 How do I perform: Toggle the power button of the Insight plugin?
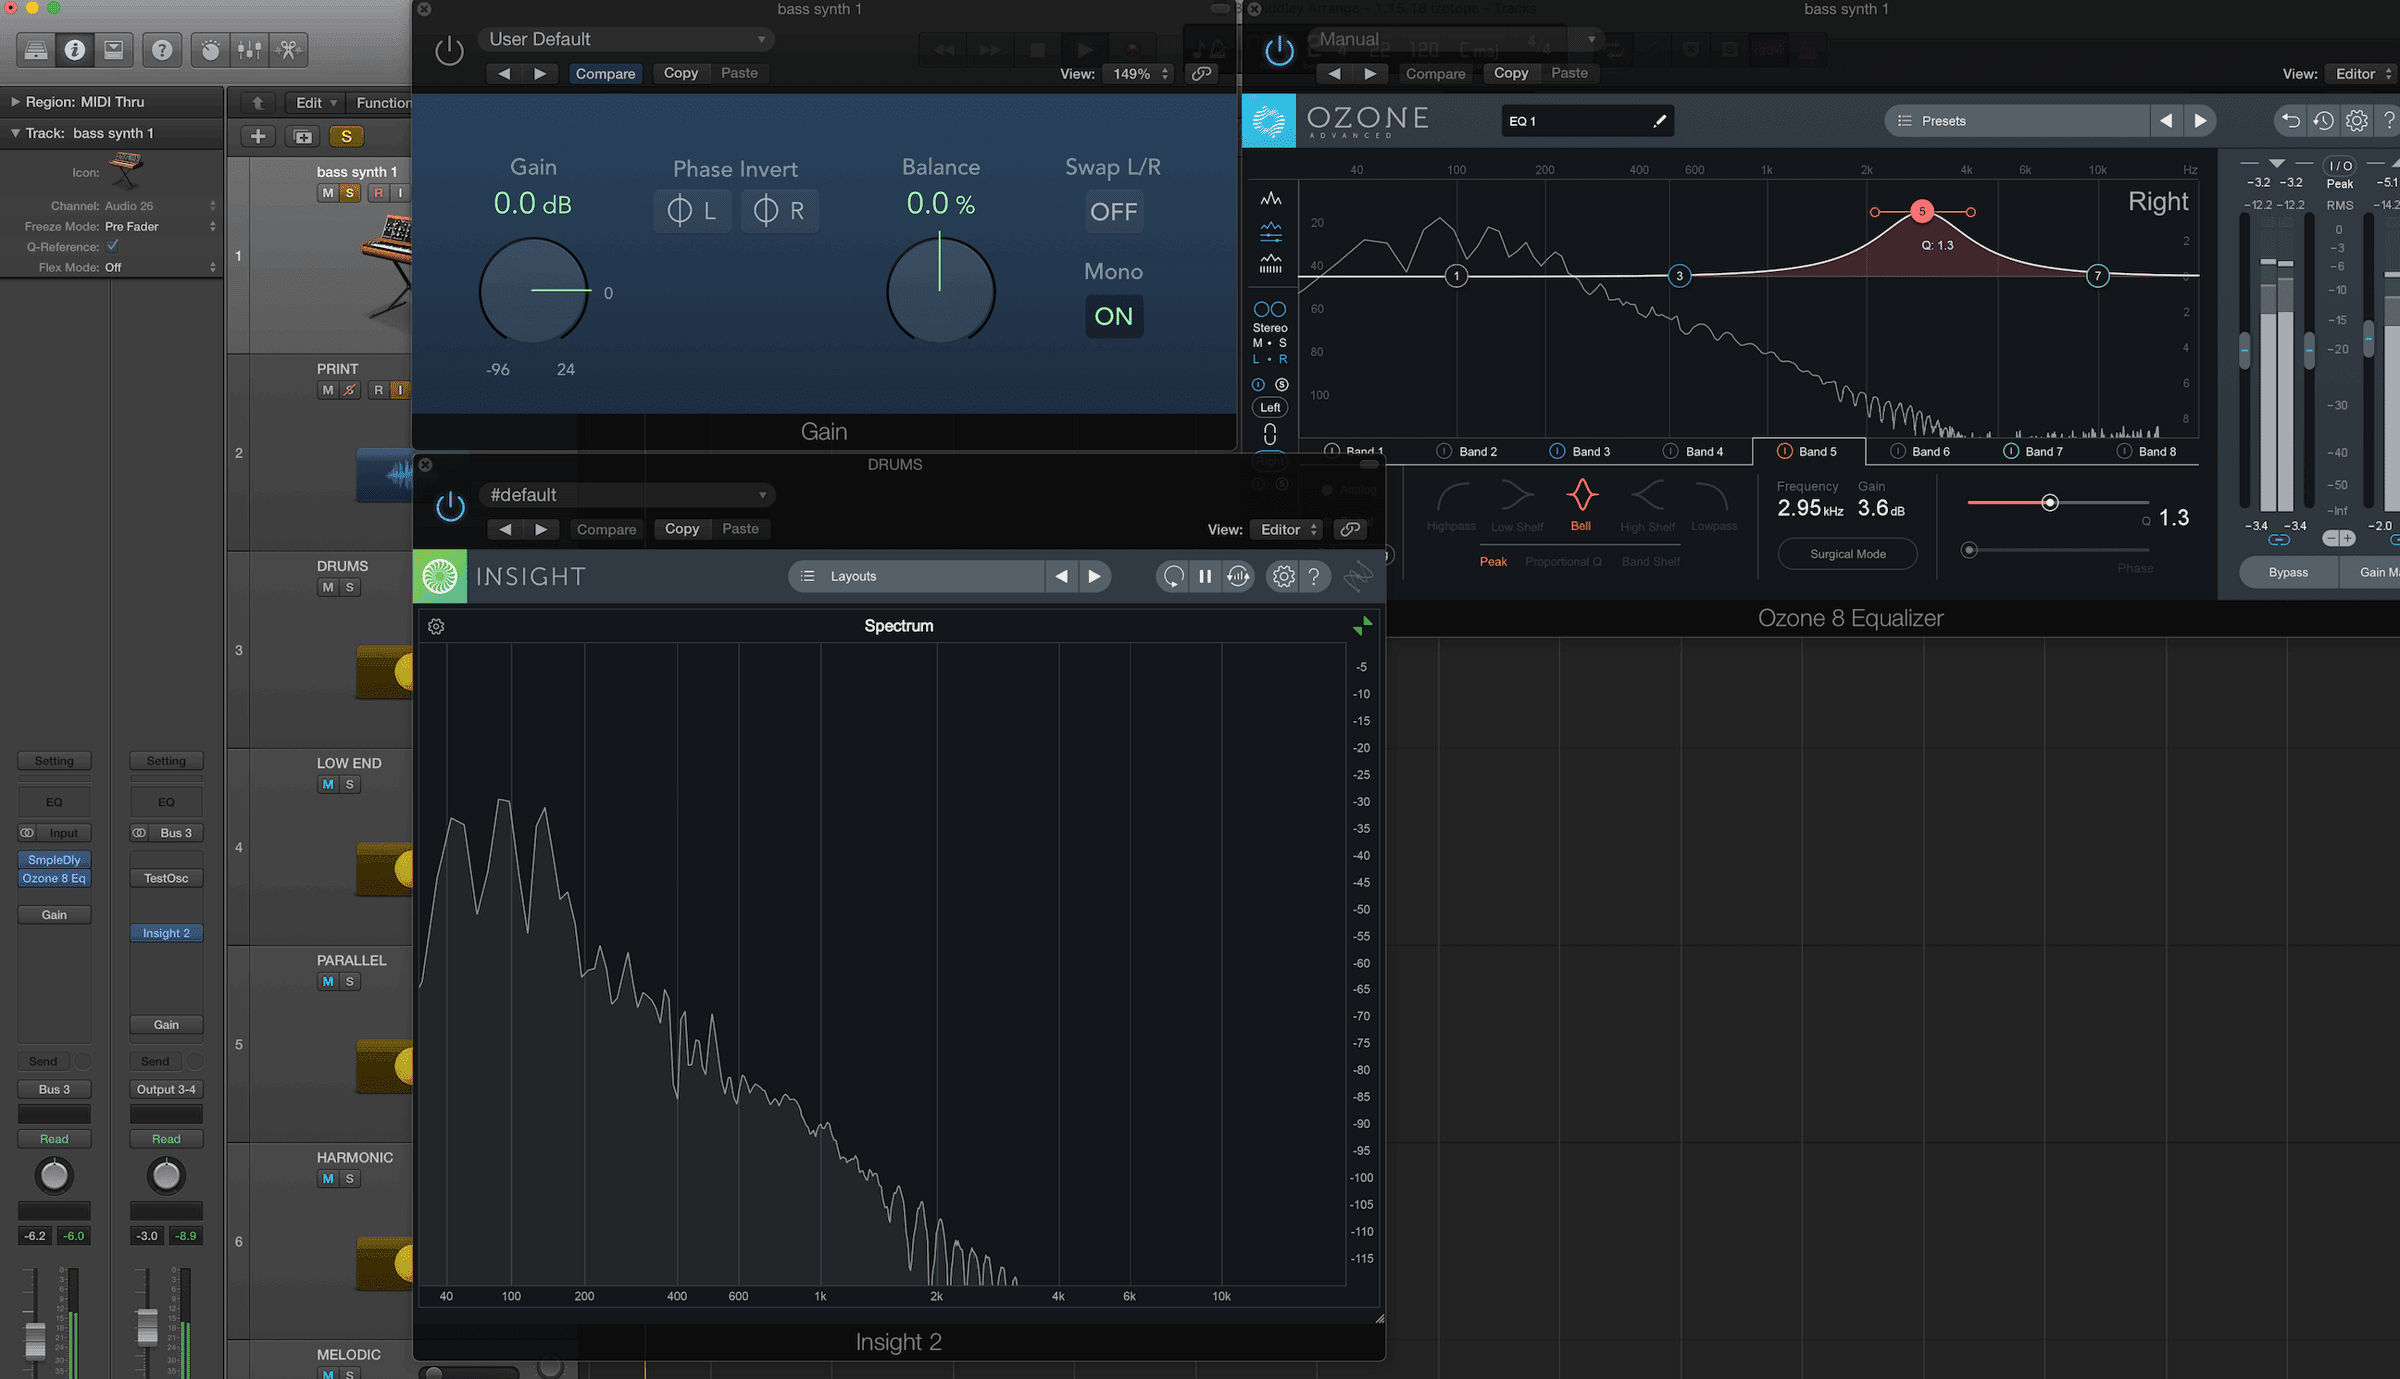pos(450,506)
